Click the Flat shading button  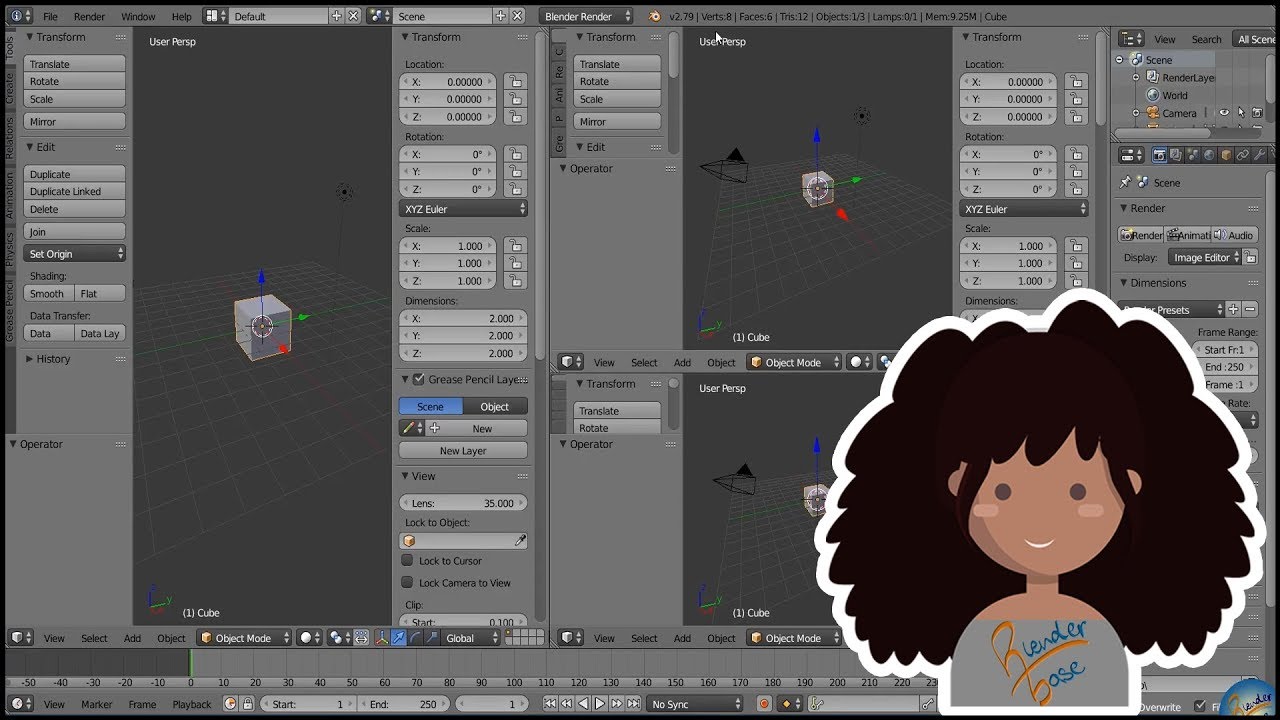pyautogui.click(x=100, y=294)
